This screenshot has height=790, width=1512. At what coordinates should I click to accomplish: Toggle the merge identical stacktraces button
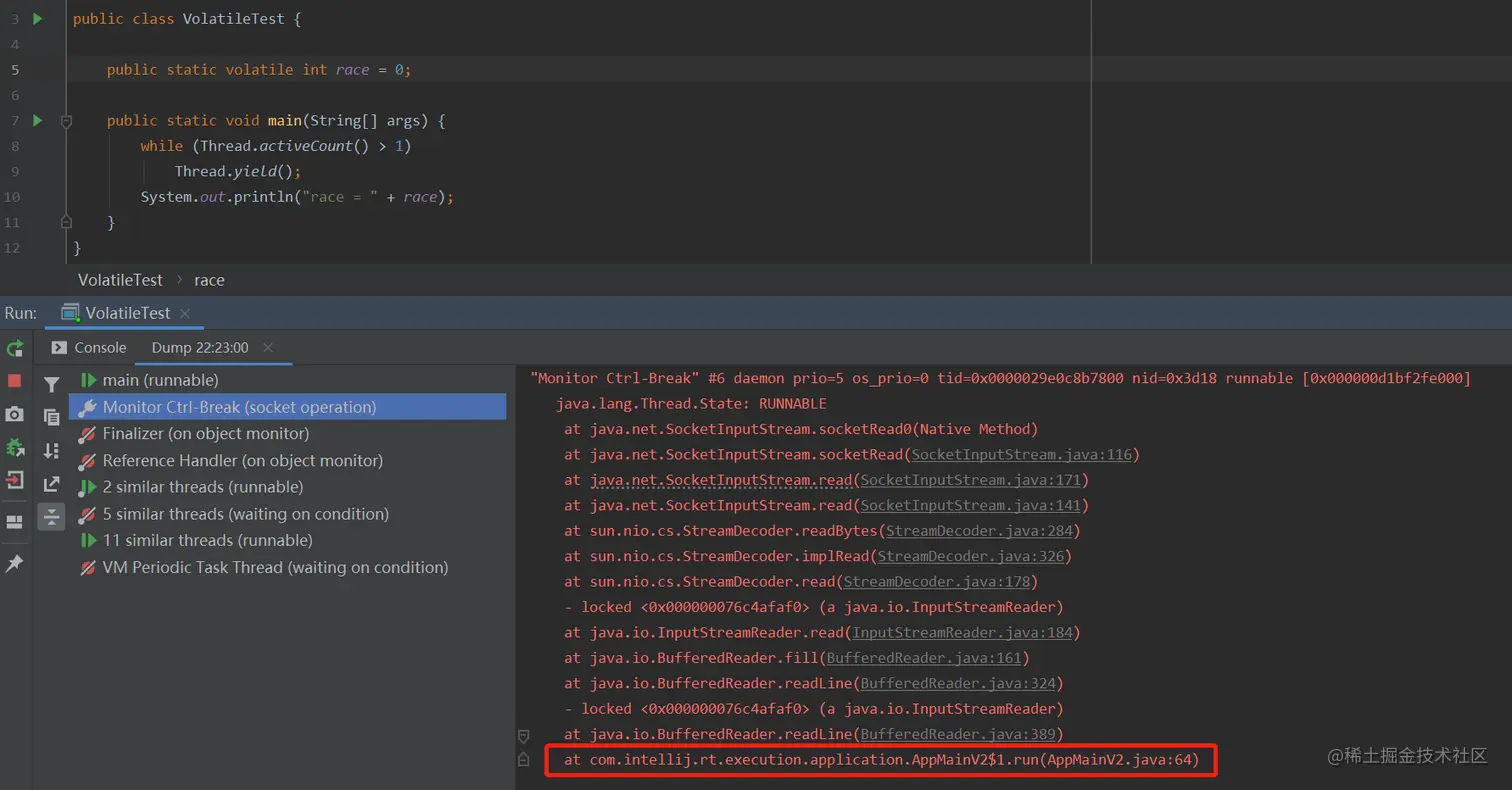click(x=52, y=517)
